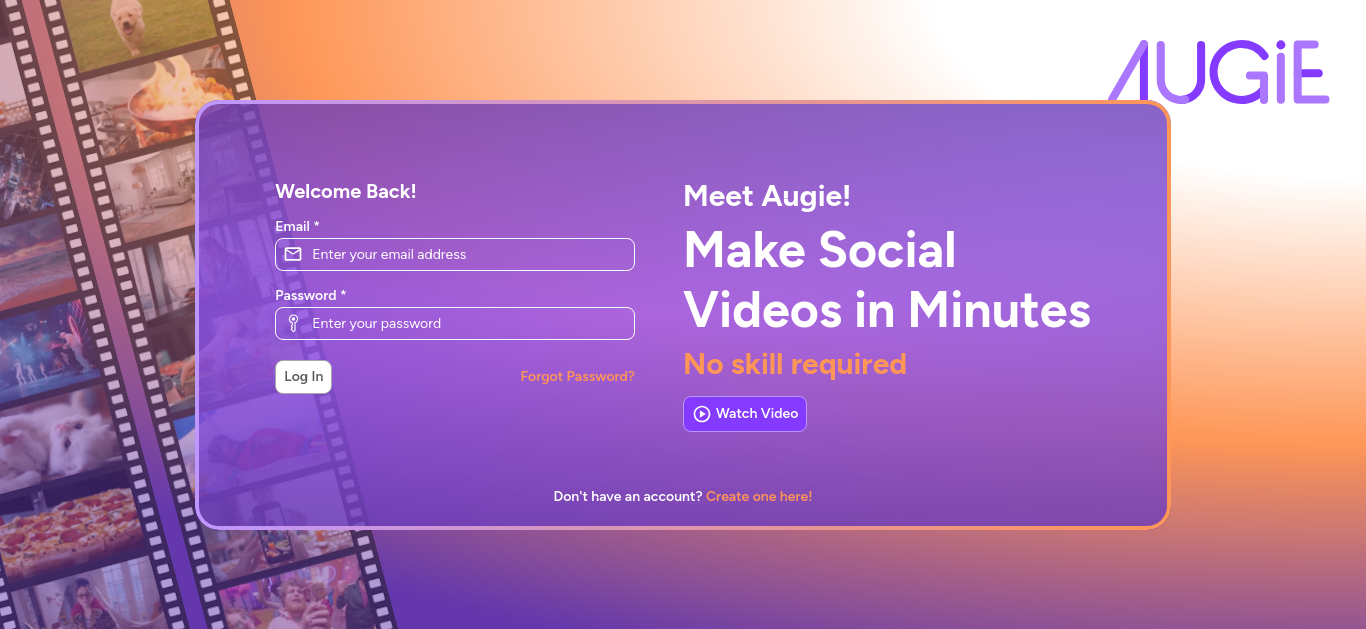Click the 'Password *' field label
This screenshot has width=1366, height=629.
coord(311,295)
